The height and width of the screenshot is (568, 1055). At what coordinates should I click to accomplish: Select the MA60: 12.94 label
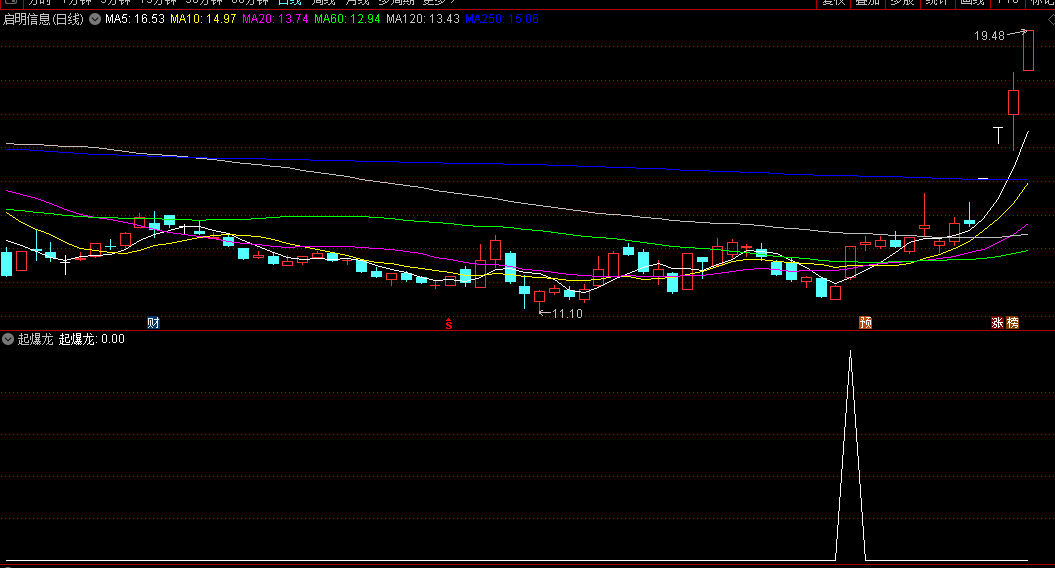point(347,19)
